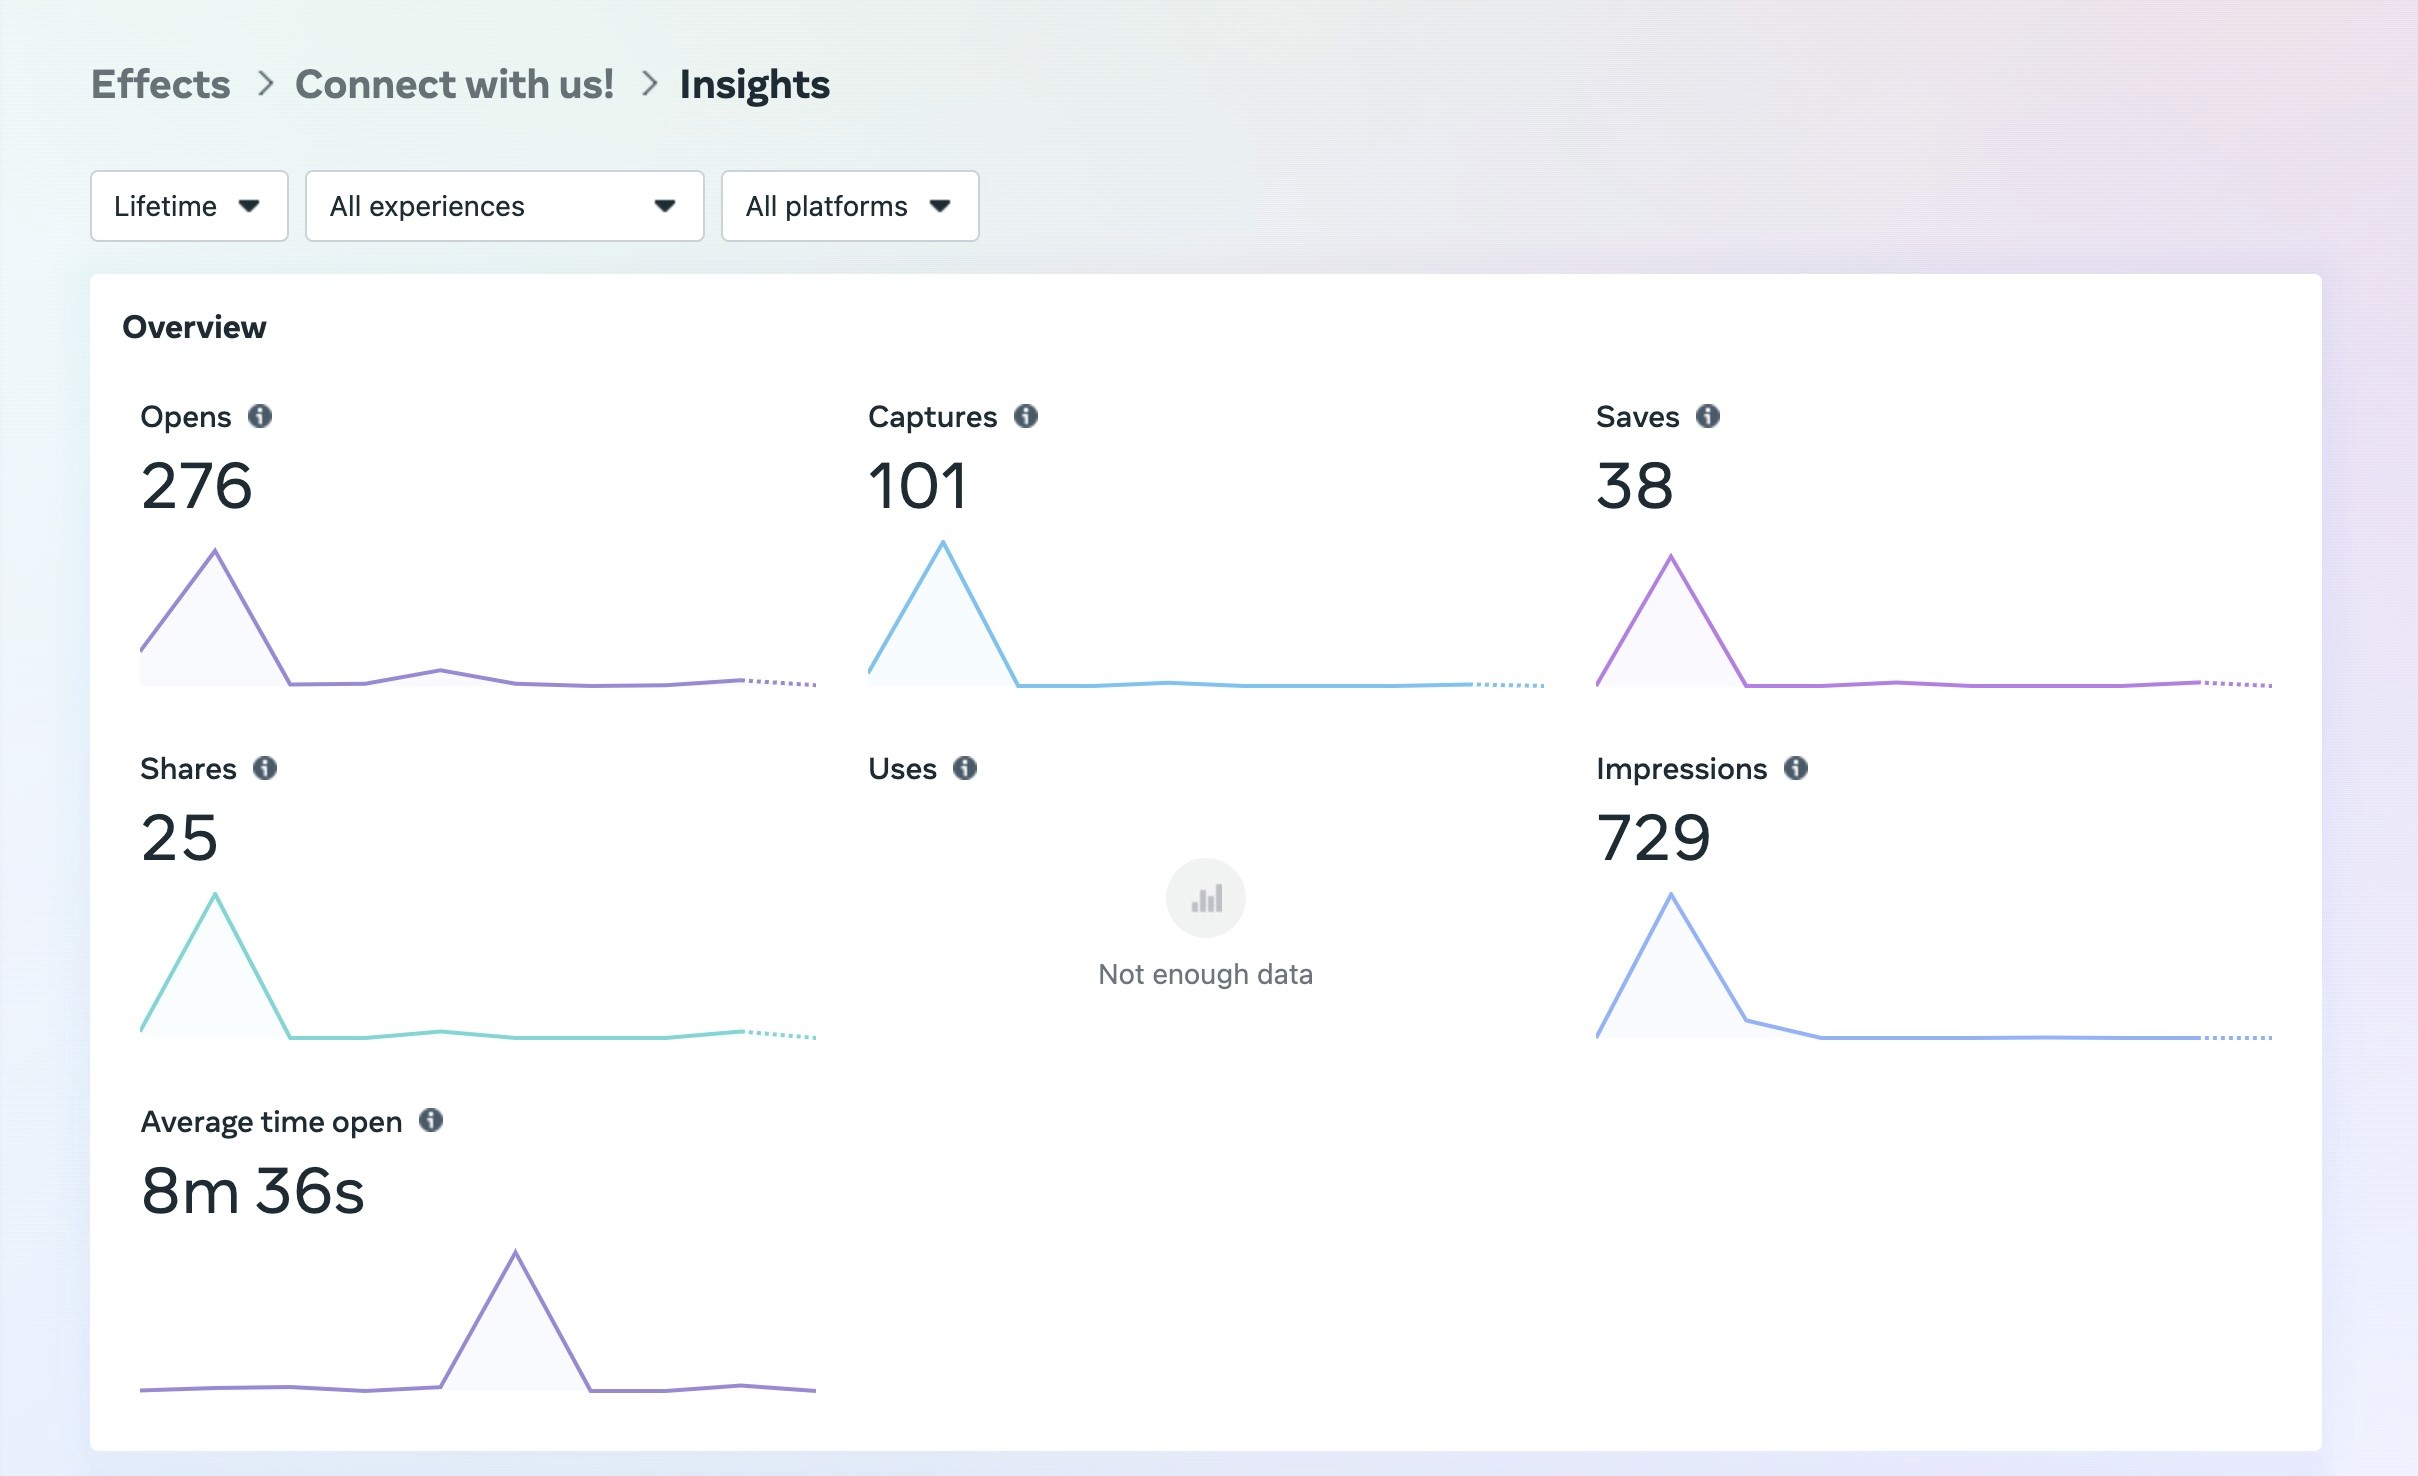The image size is (2418, 1476).
Task: Open the All platforms filter dropdown
Action: coord(849,206)
